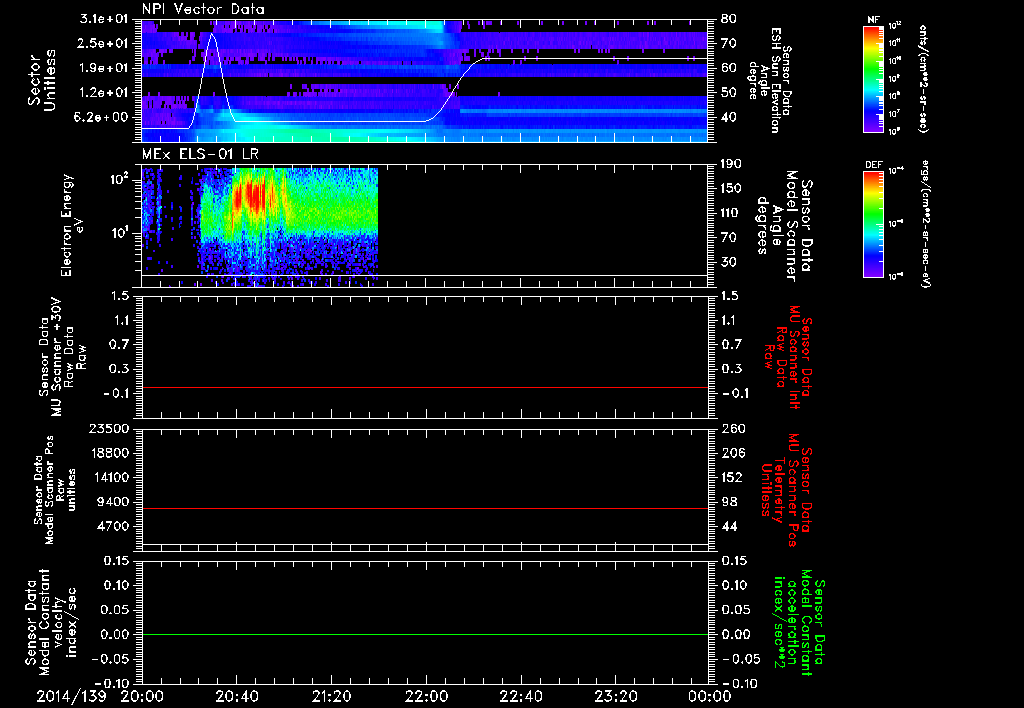Click the white sun elevation peak in NPI panel

(212, 34)
